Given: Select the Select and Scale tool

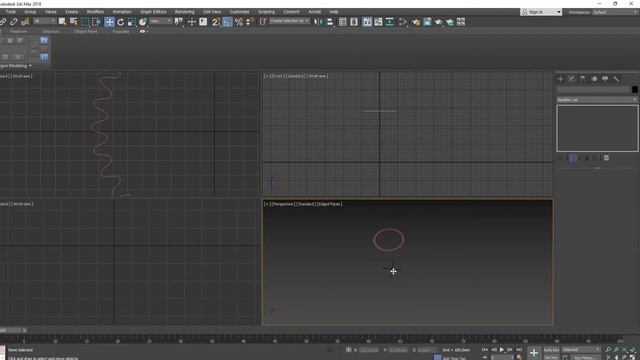Looking at the screenshot, I should (131, 22).
